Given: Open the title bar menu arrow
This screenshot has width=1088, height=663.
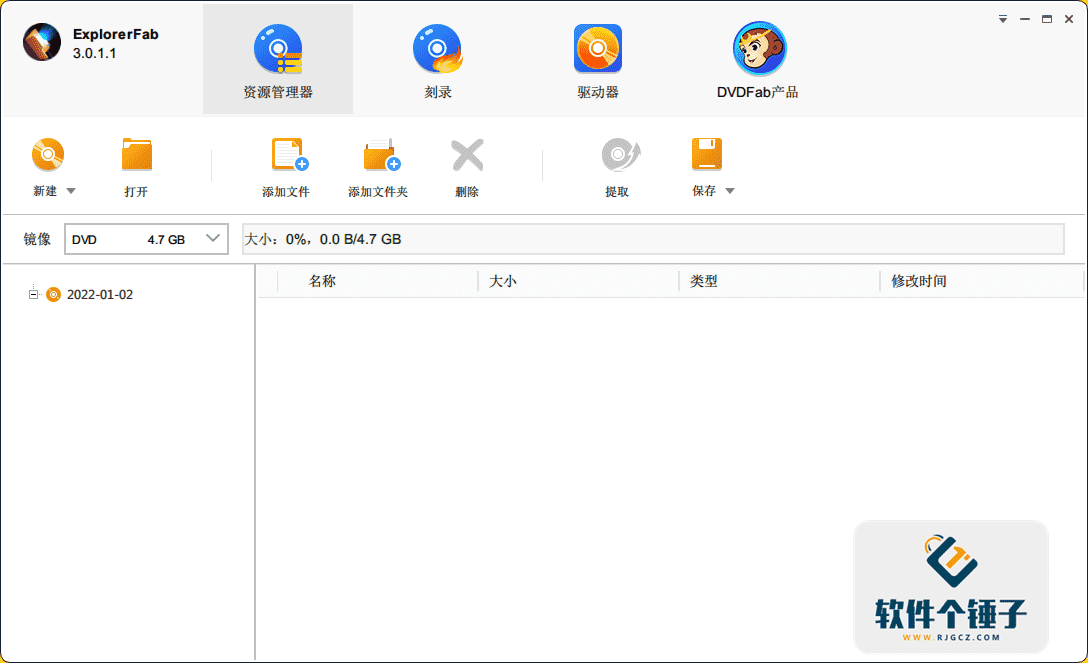Looking at the screenshot, I should tap(1002, 18).
